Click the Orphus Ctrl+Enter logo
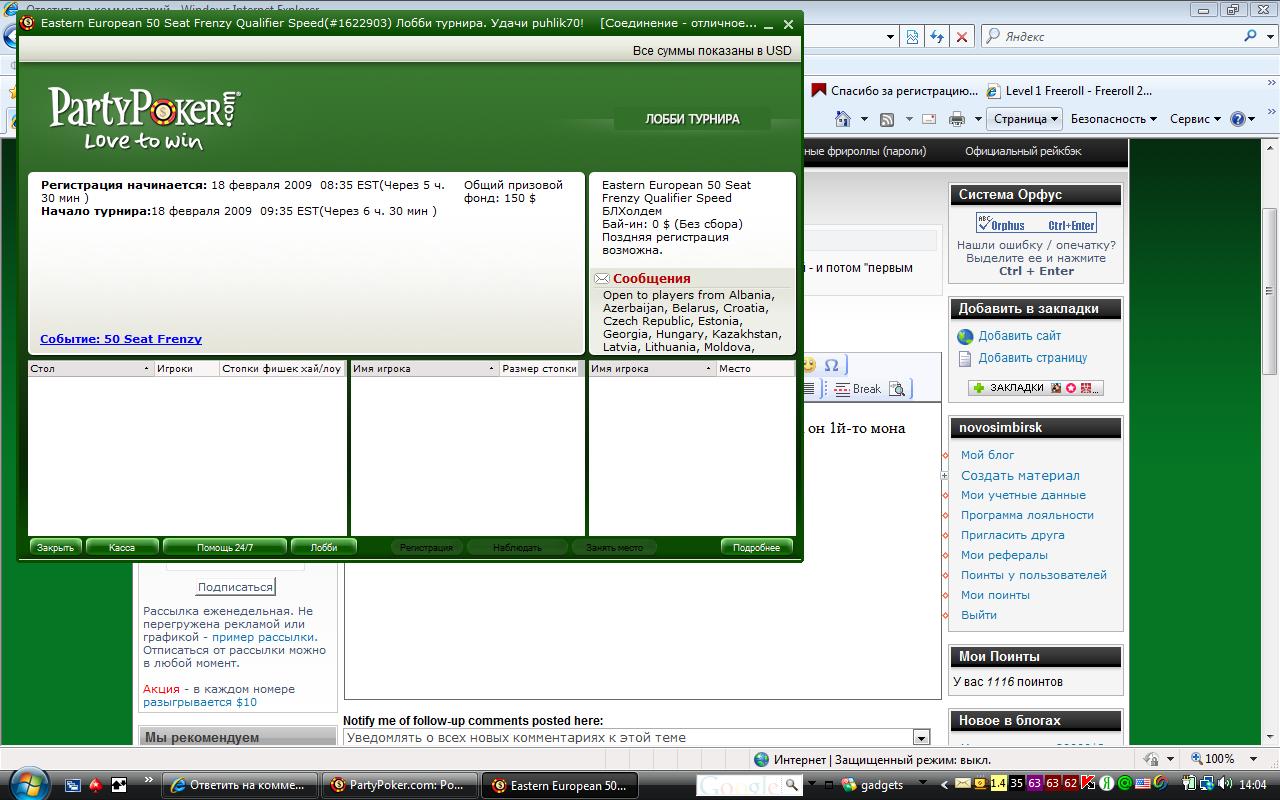The width and height of the screenshot is (1280, 800). pyautogui.click(x=1036, y=223)
